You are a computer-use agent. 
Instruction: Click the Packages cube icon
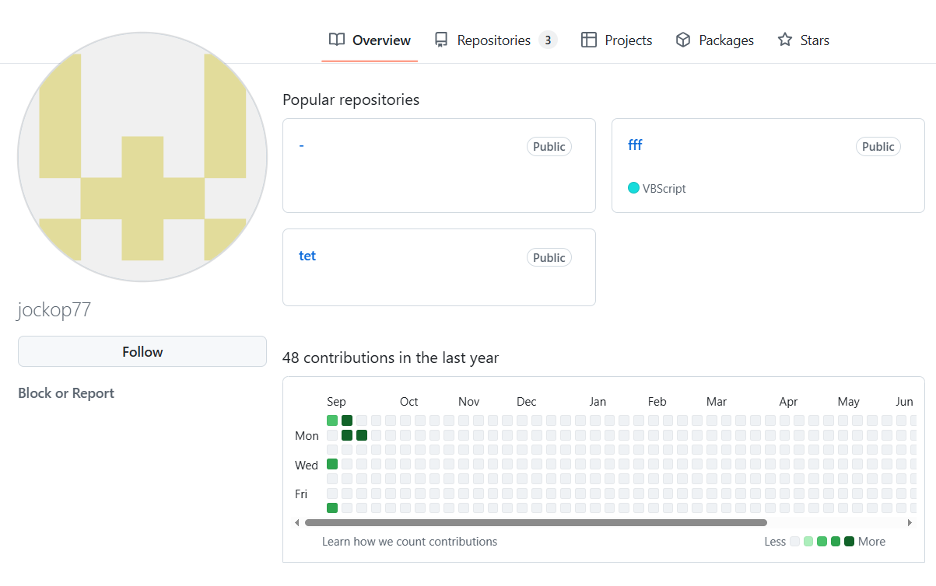[683, 40]
